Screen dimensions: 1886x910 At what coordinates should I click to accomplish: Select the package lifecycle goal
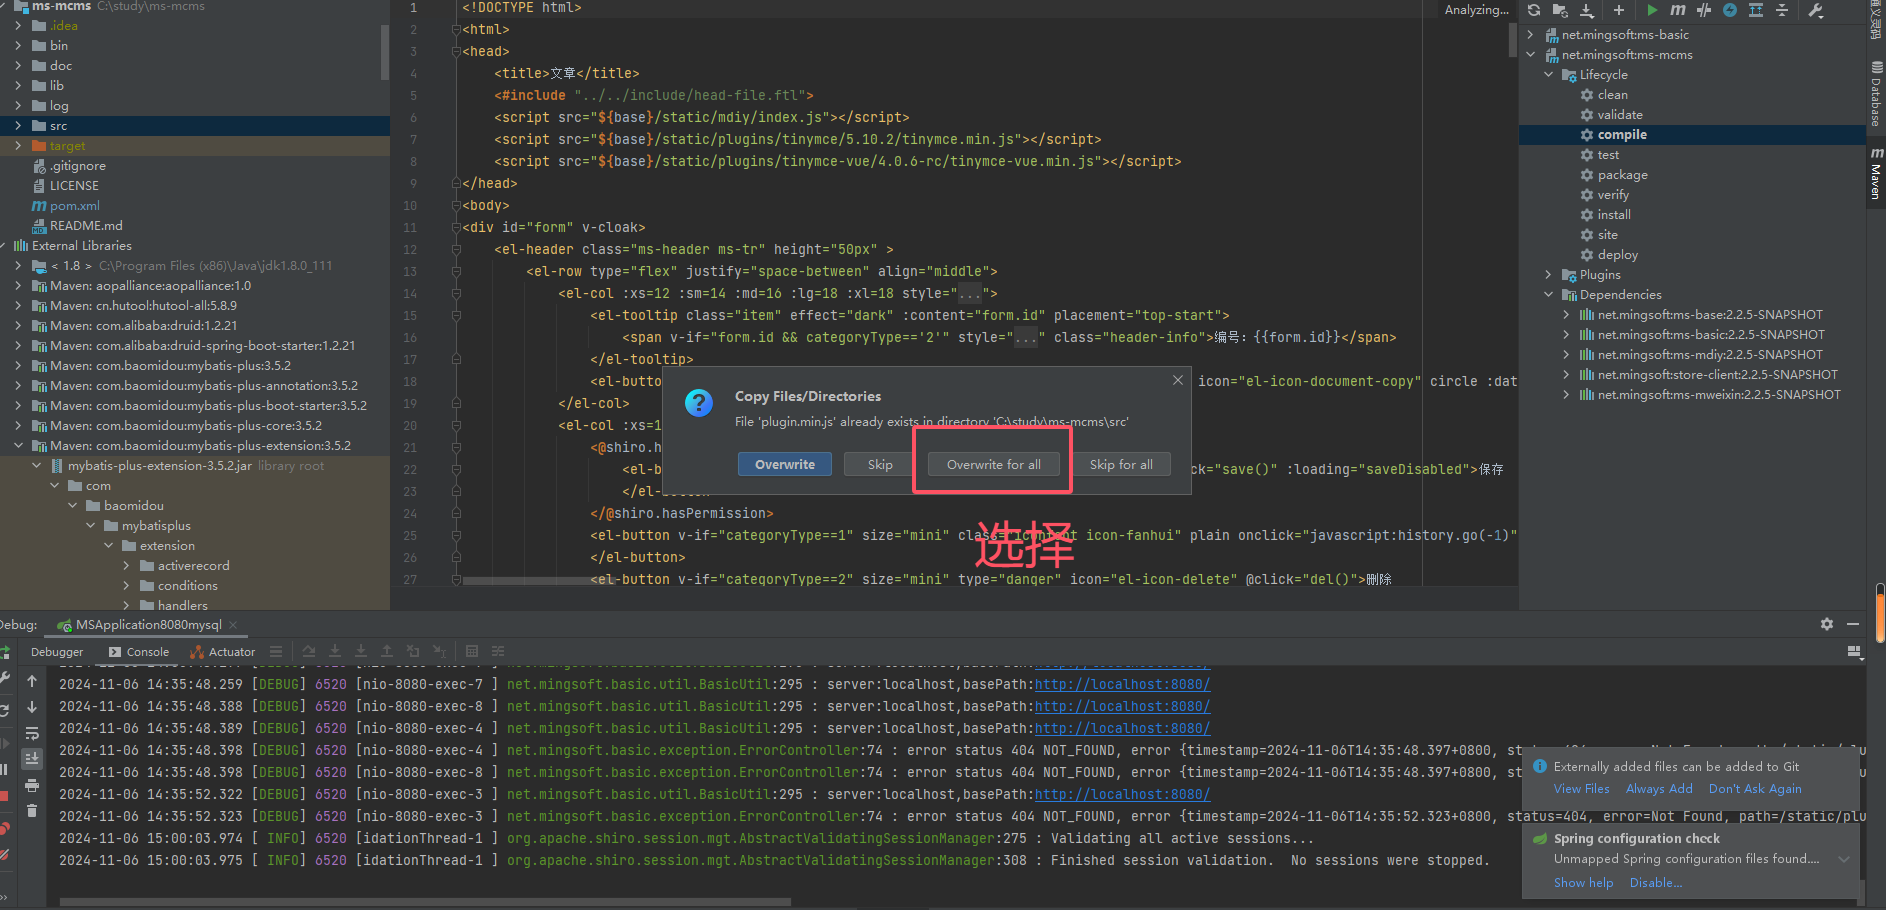[1622, 175]
